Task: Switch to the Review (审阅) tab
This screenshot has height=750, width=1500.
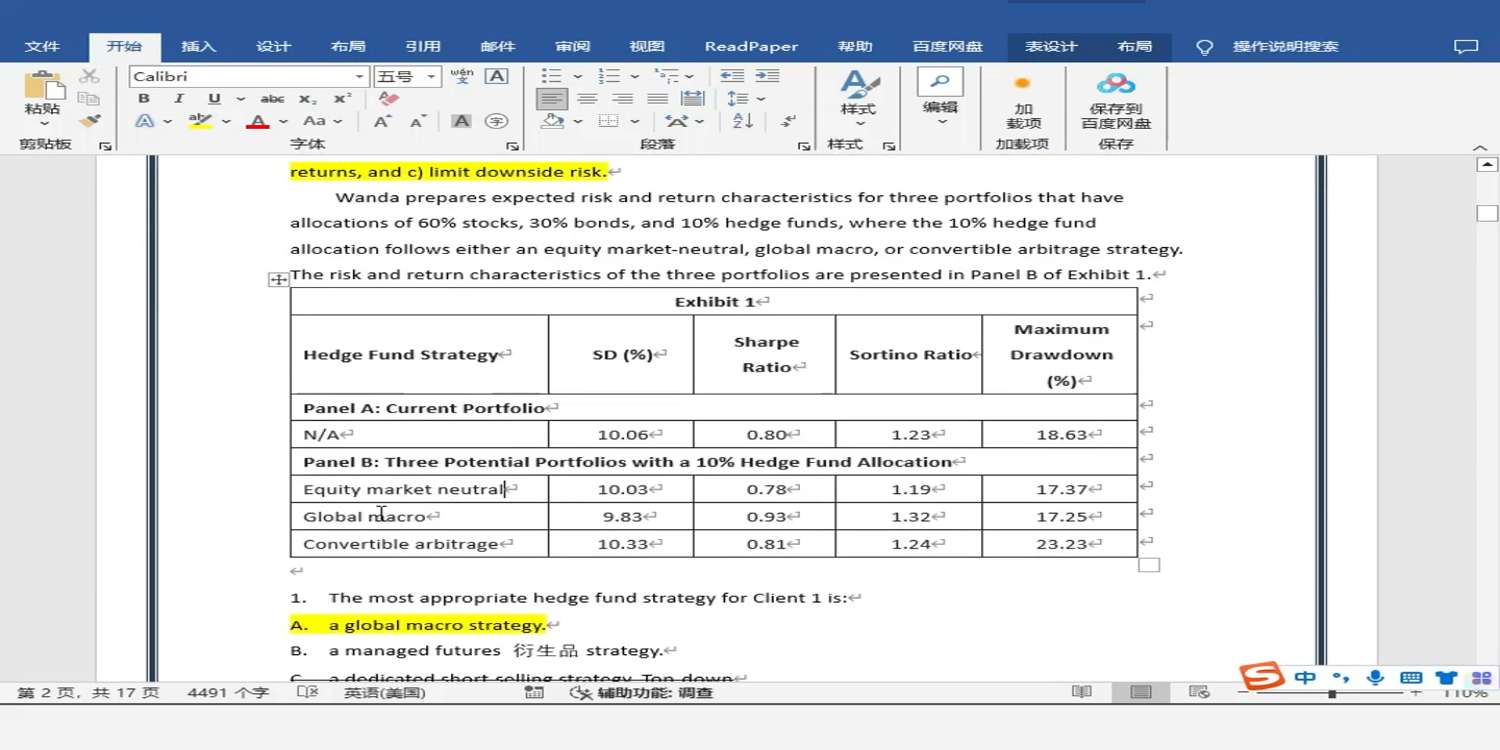Action: click(573, 47)
